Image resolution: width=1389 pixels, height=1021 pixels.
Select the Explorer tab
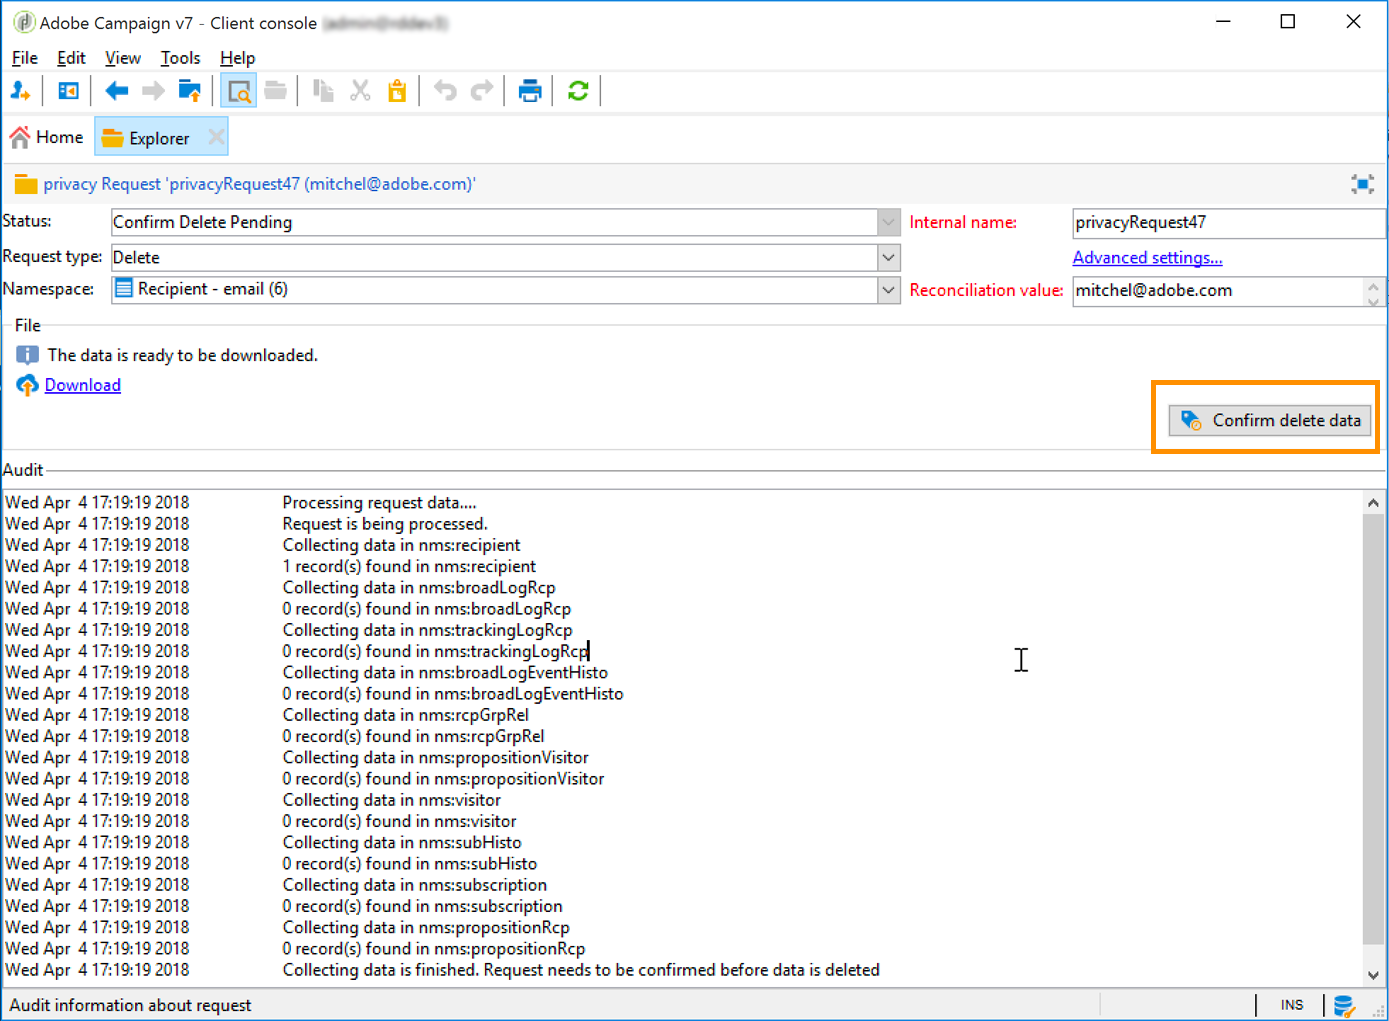pyautogui.click(x=159, y=138)
